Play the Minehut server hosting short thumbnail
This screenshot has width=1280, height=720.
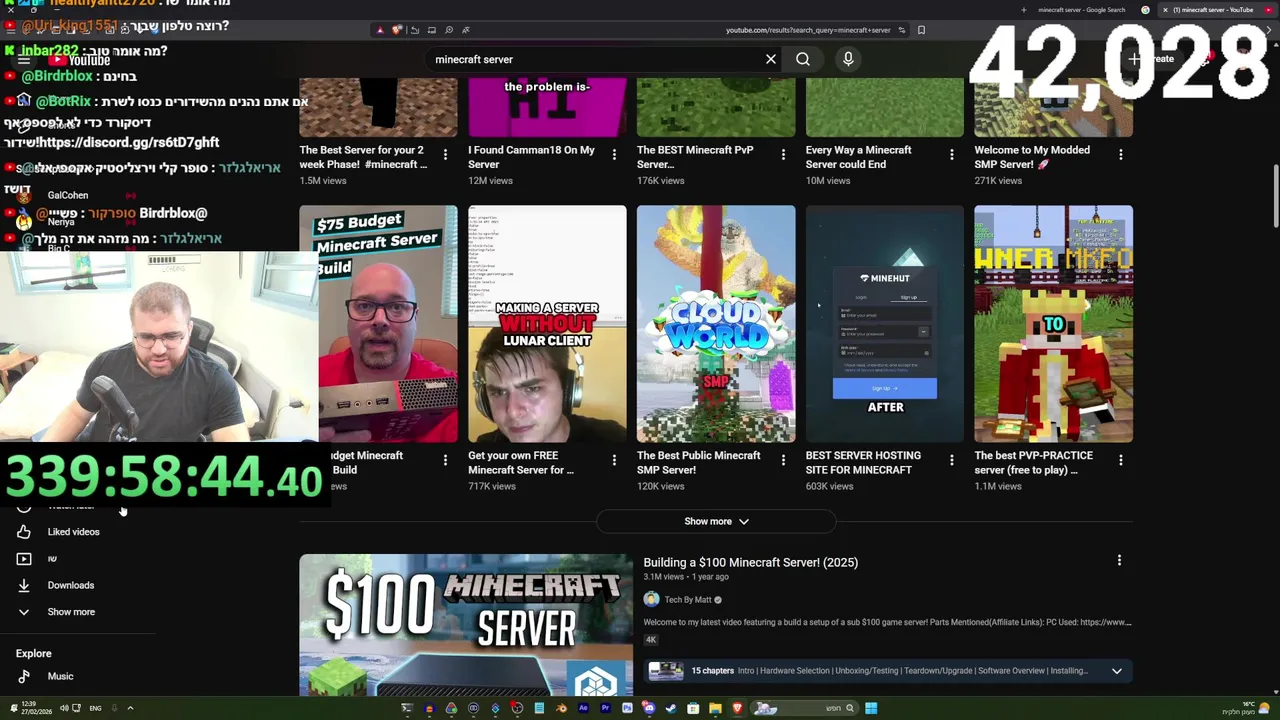[x=885, y=324]
